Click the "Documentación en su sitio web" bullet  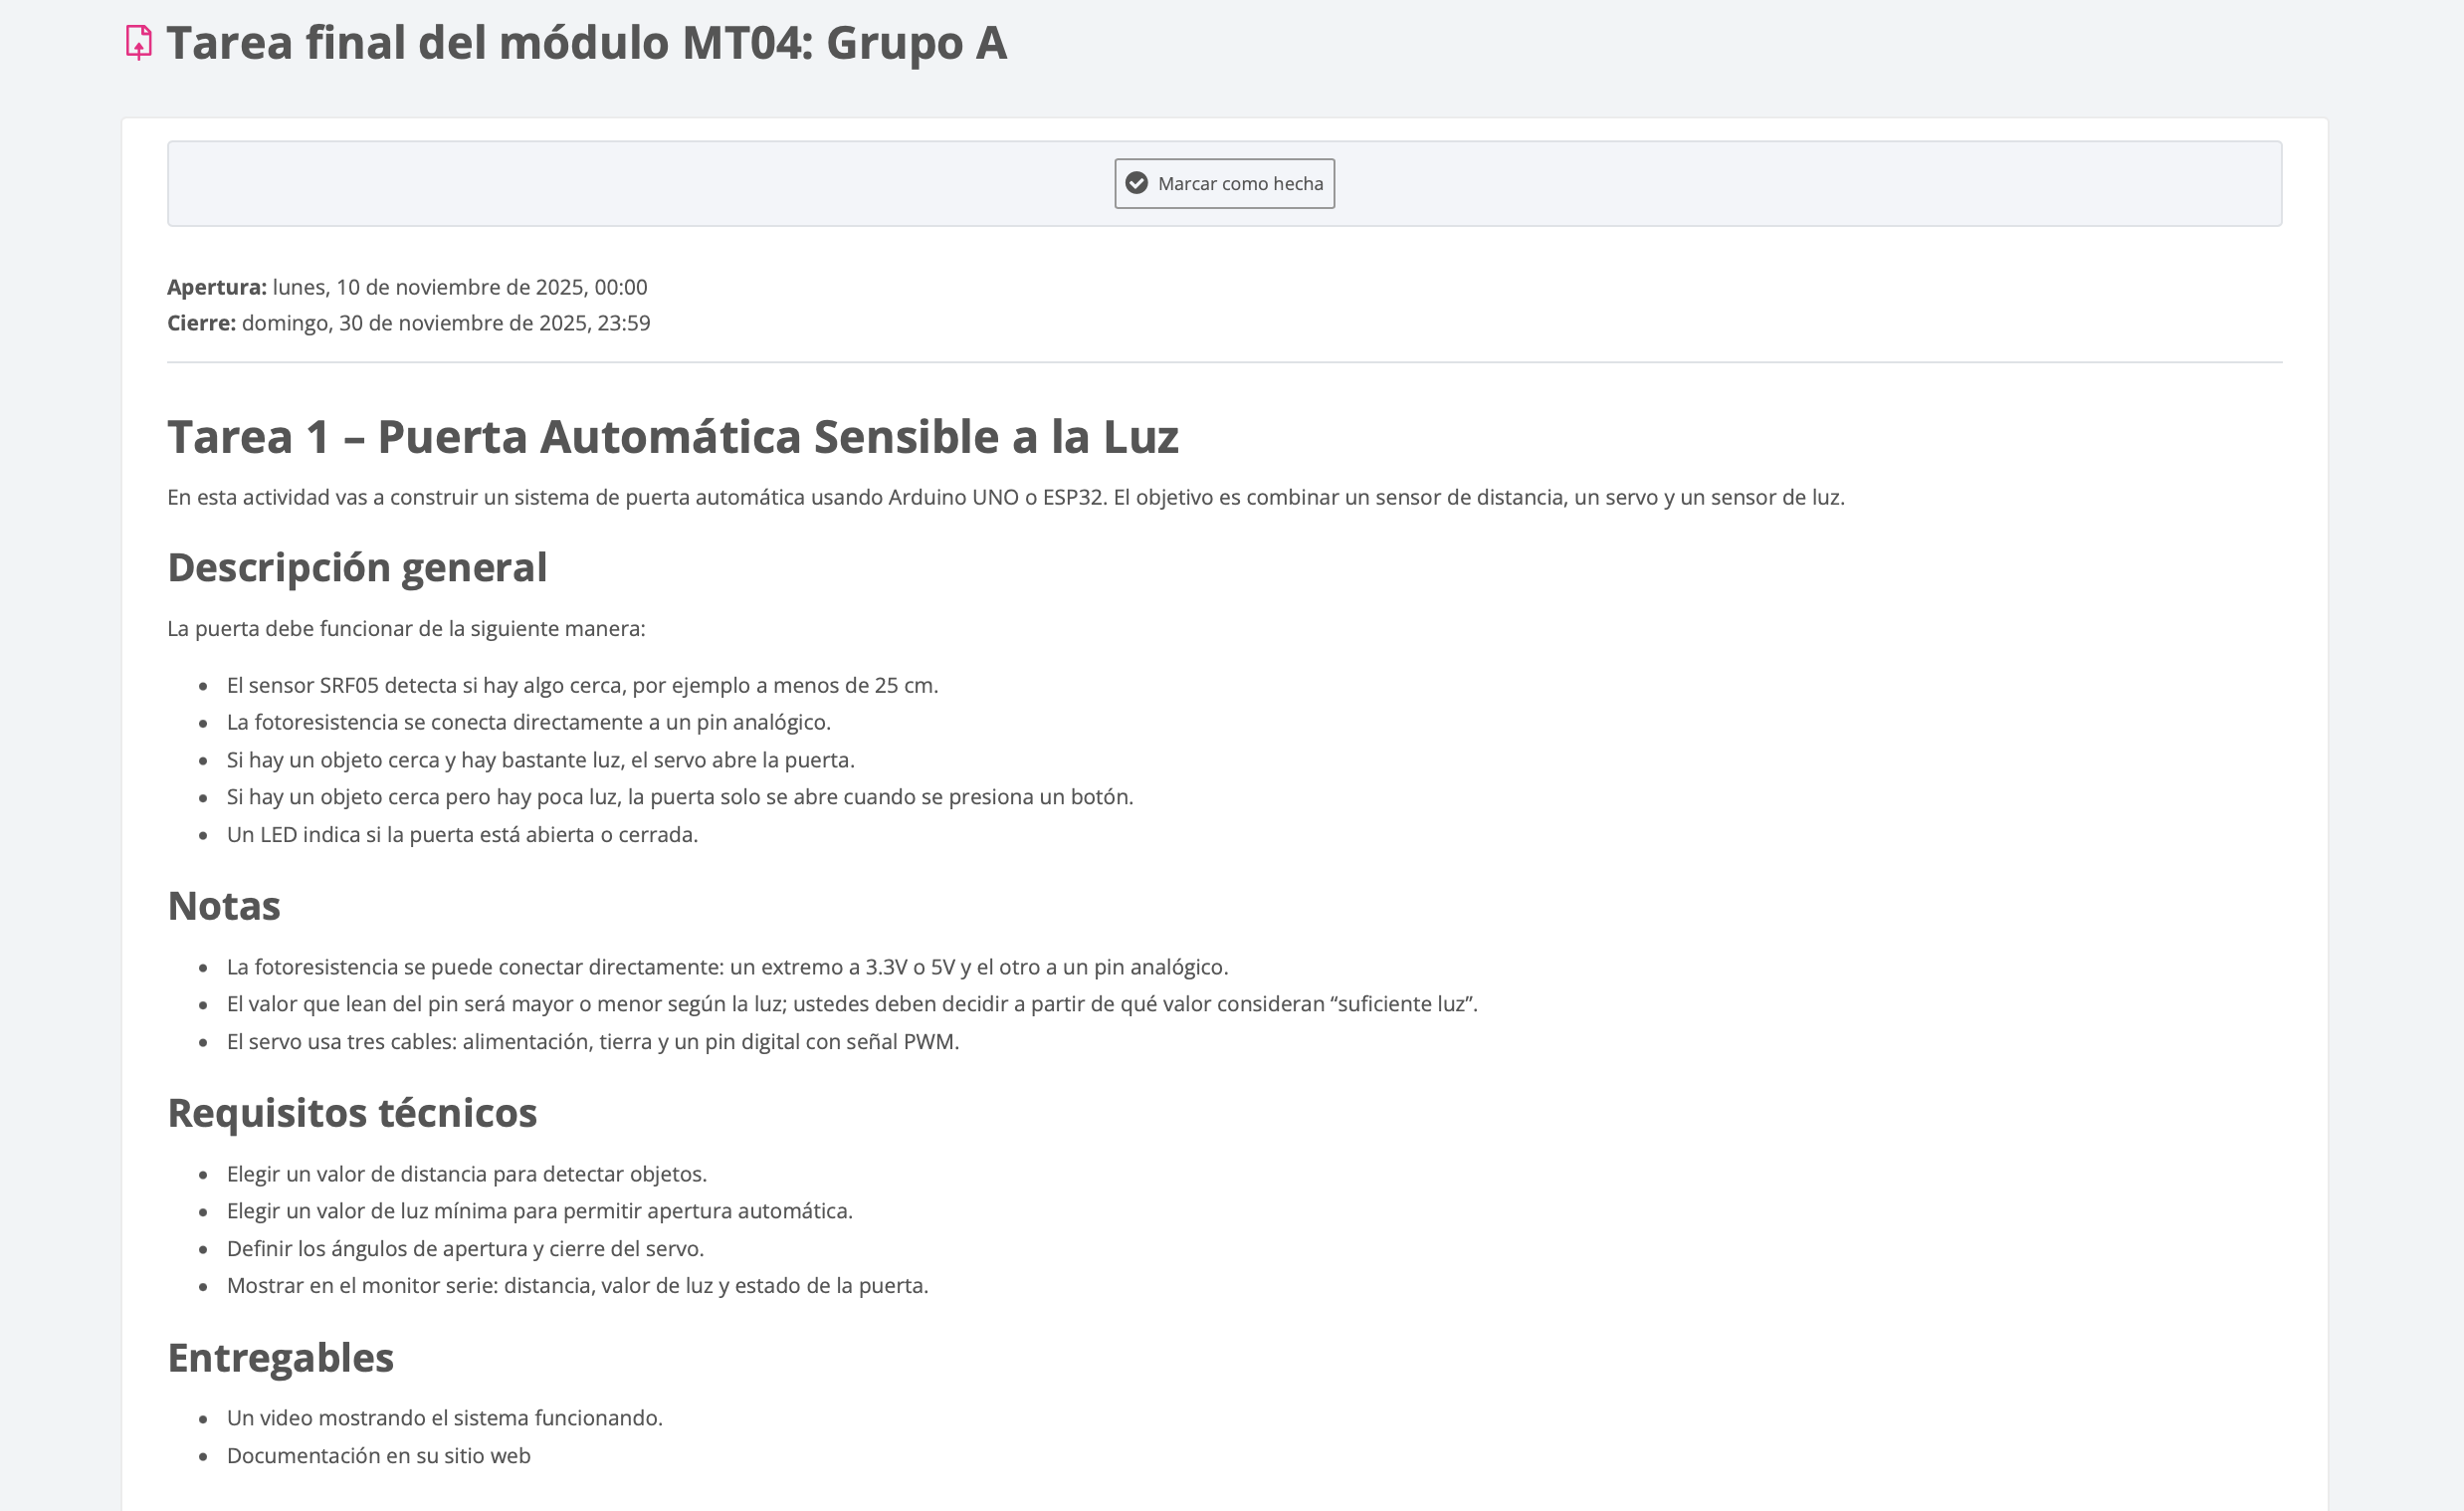pyautogui.click(x=378, y=1455)
